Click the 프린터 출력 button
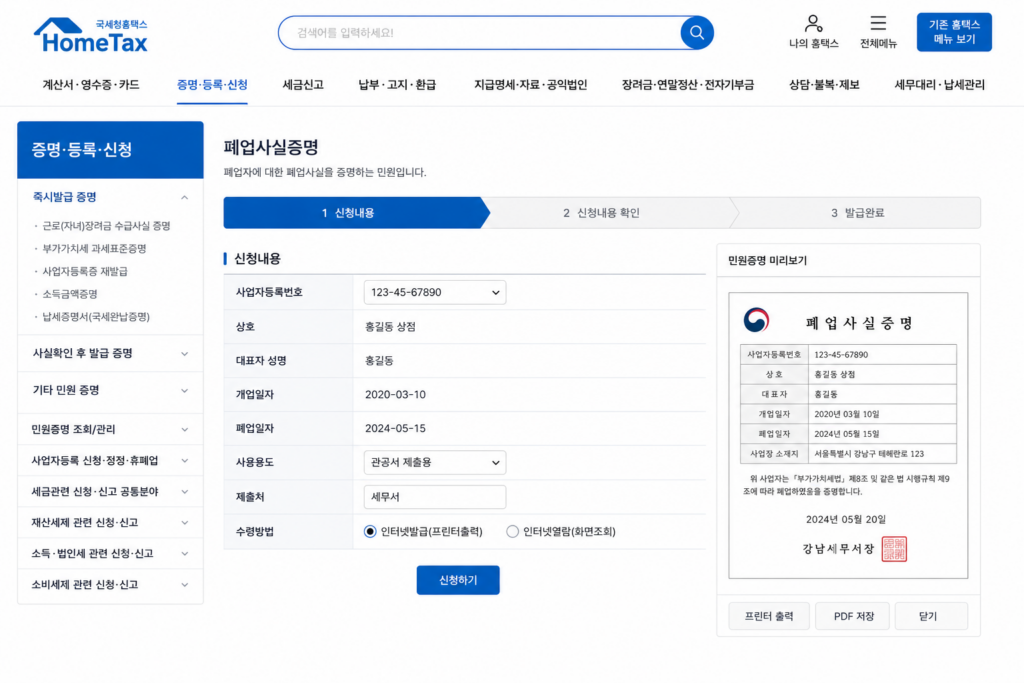This screenshot has height=683, width=1024. click(x=769, y=616)
